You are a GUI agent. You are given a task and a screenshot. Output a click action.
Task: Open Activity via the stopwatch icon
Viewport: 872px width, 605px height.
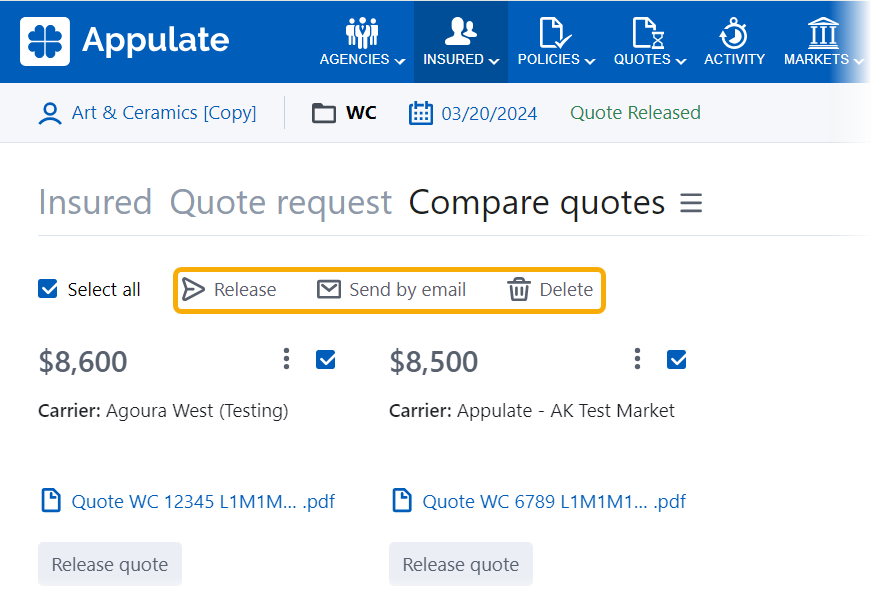(x=734, y=33)
